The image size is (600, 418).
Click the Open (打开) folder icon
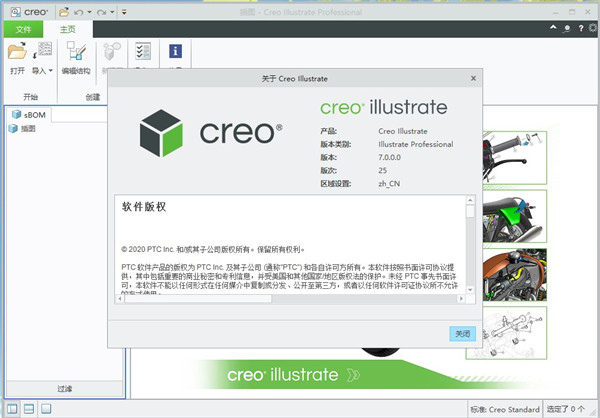pyautogui.click(x=17, y=51)
